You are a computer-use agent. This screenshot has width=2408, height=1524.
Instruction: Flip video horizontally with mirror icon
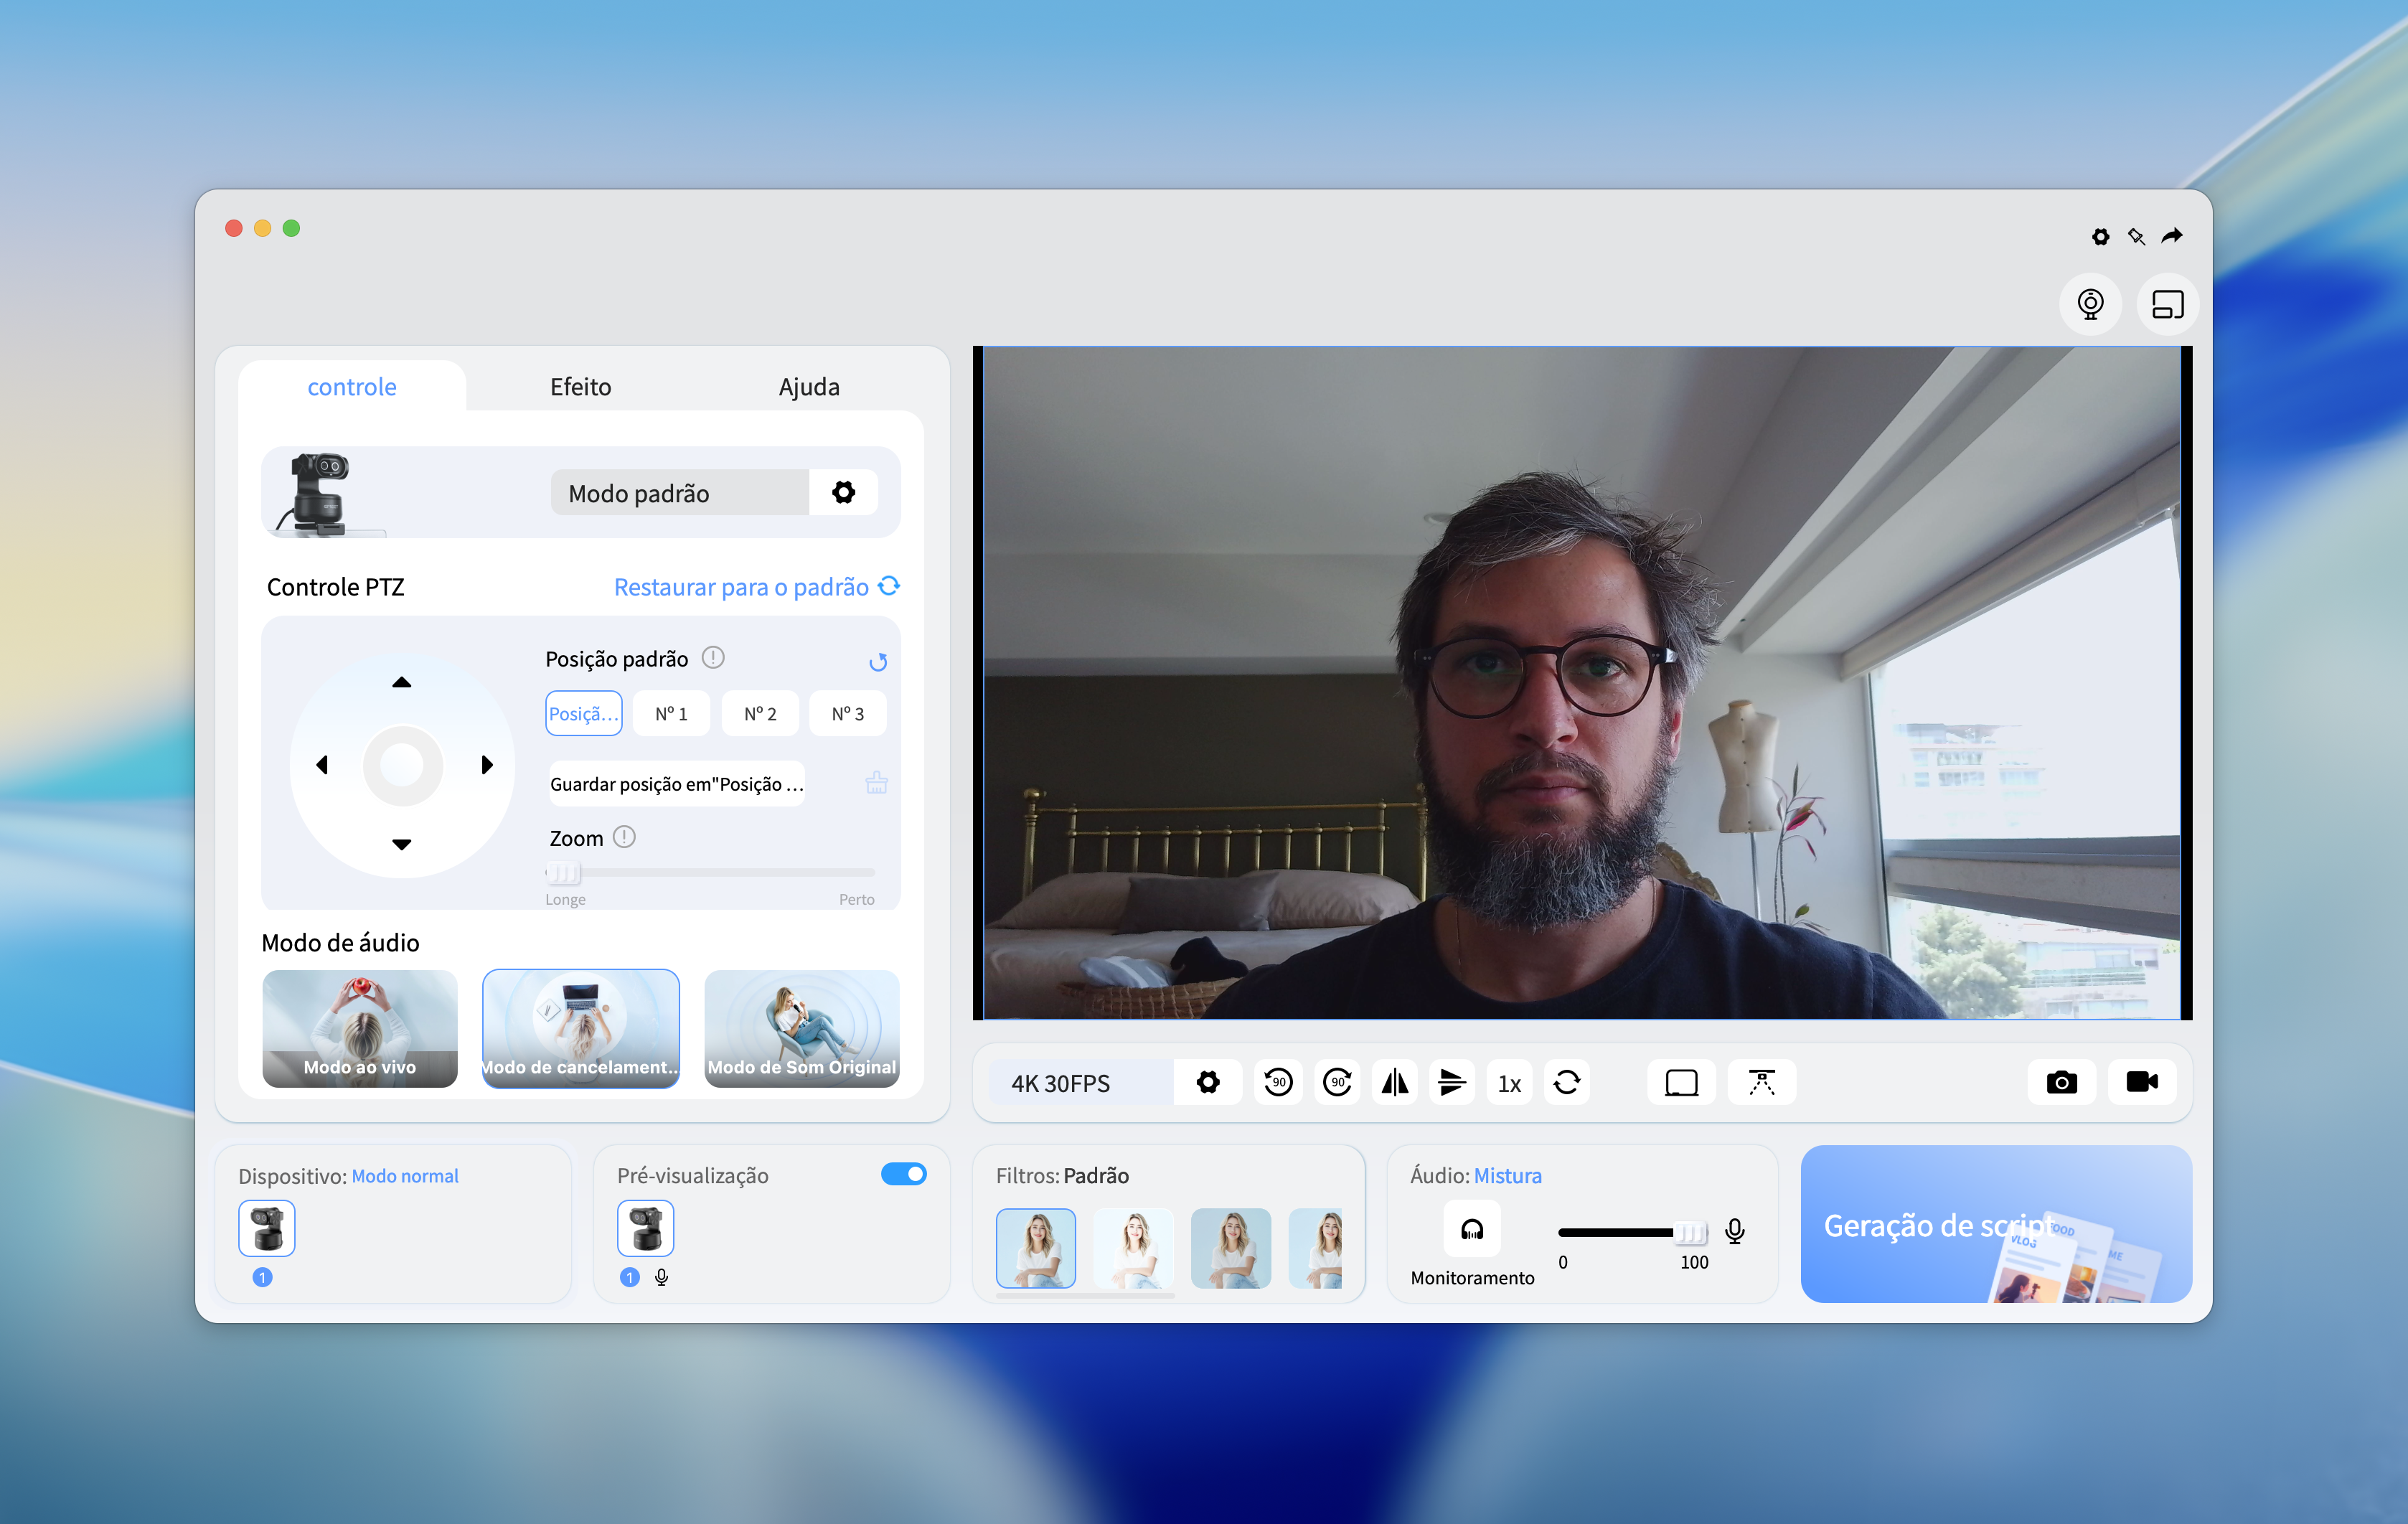(x=1395, y=1082)
